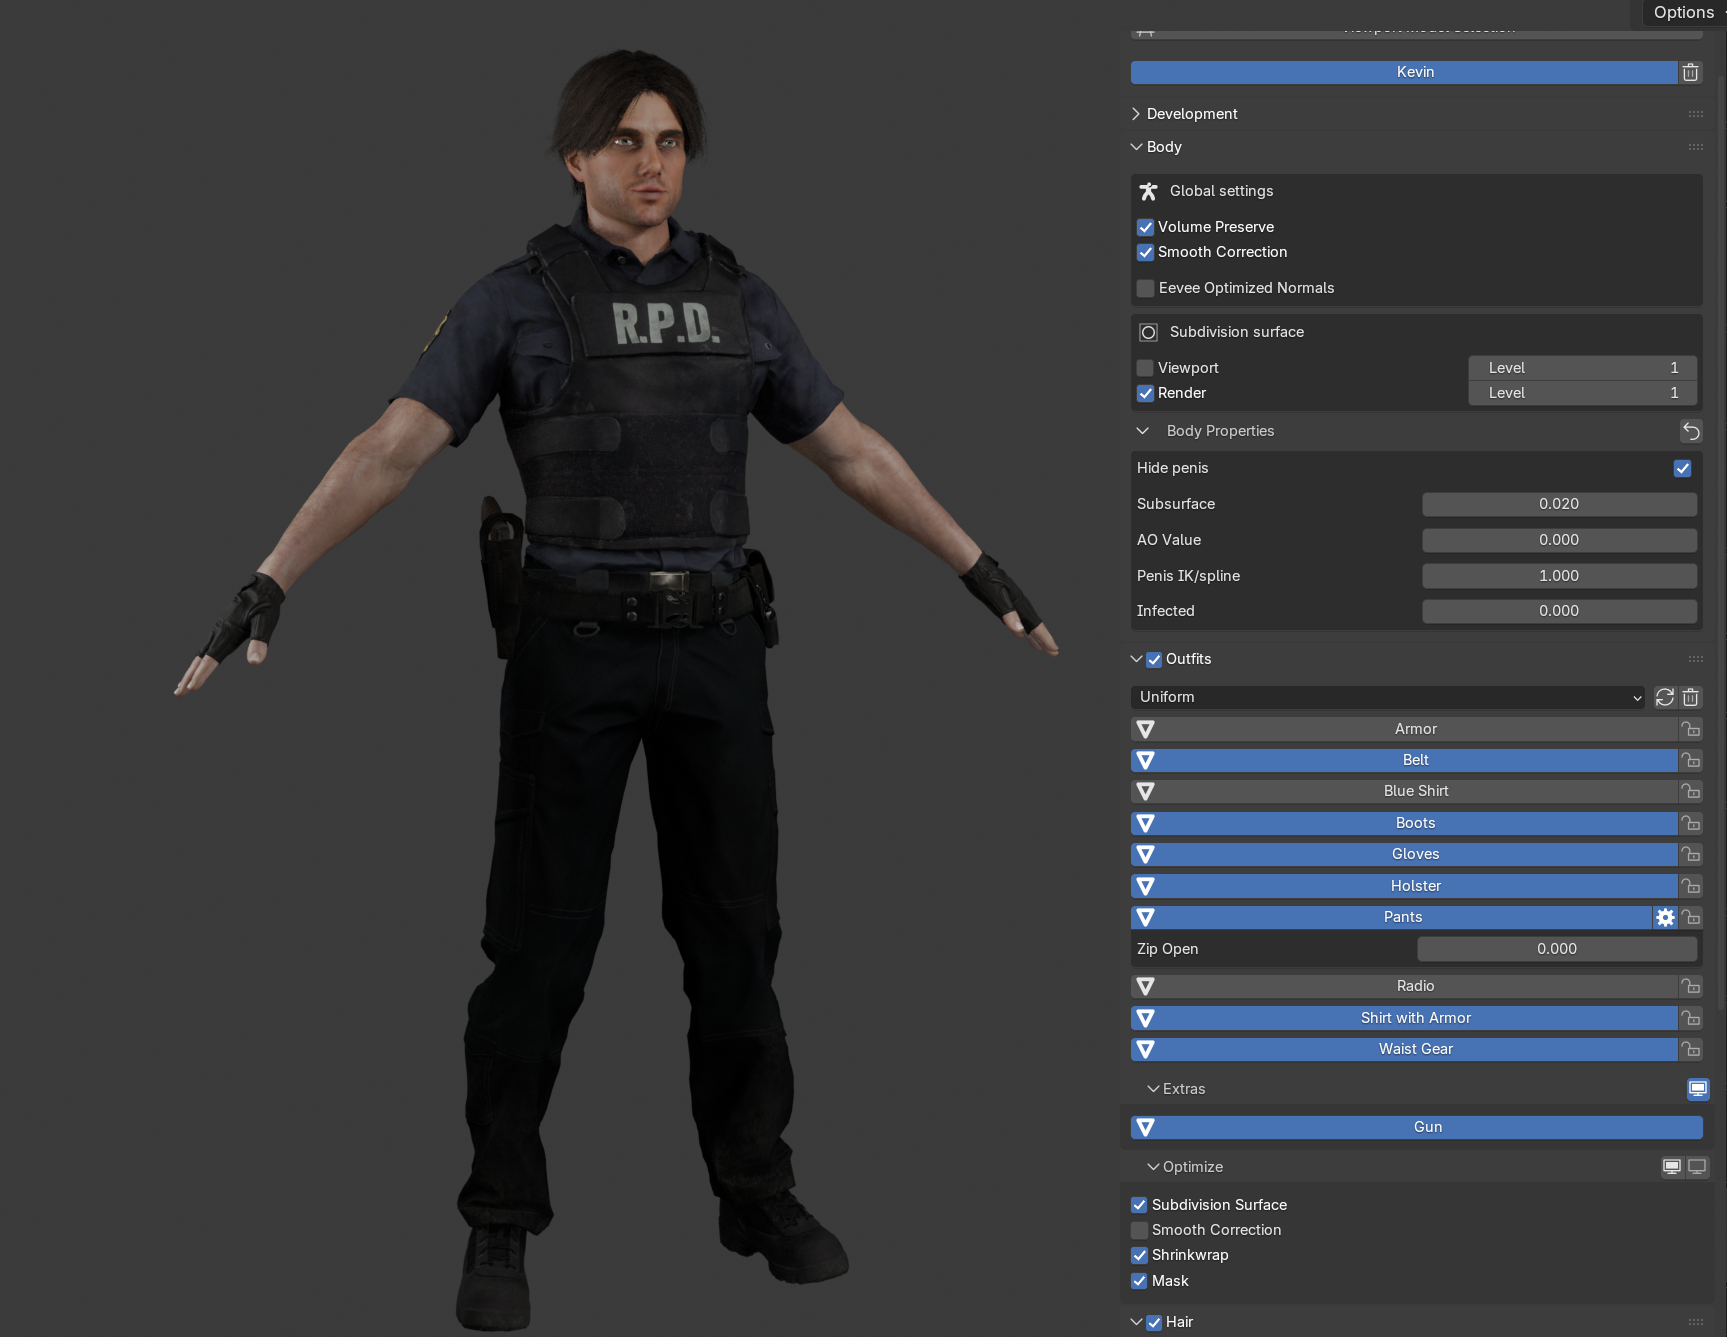Toggle the Shrinkwrap checkbox
The width and height of the screenshot is (1727, 1337).
click(x=1139, y=1255)
